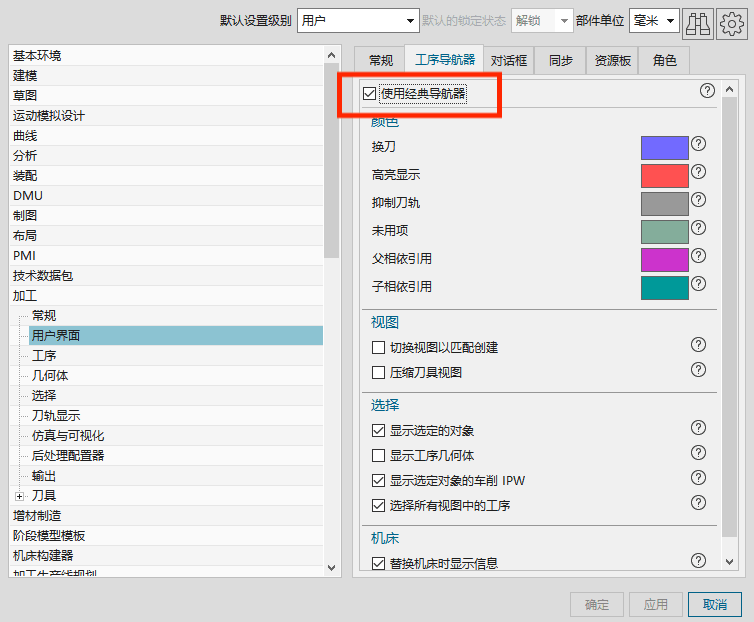
Task: Select 机床构建器 in category list
Action: tap(43, 556)
